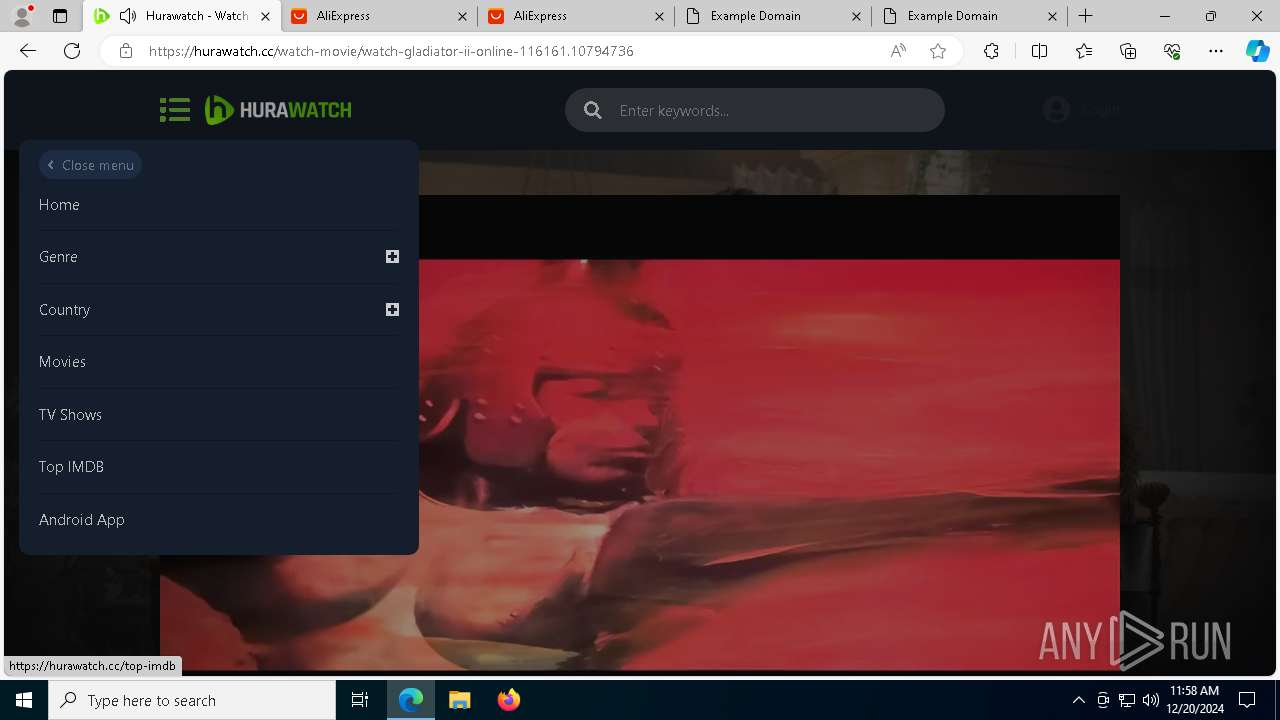
Task: Expand the Genre plus icon
Action: point(392,257)
